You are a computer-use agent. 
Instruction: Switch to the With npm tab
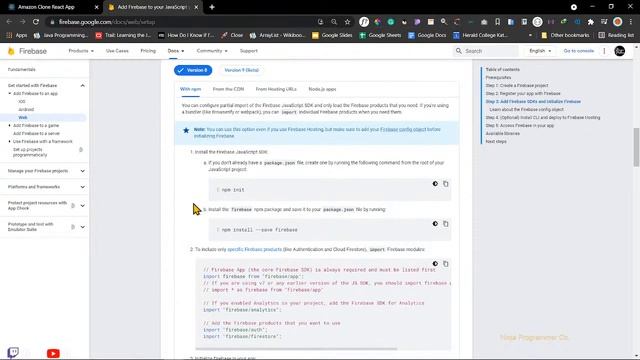point(190,89)
